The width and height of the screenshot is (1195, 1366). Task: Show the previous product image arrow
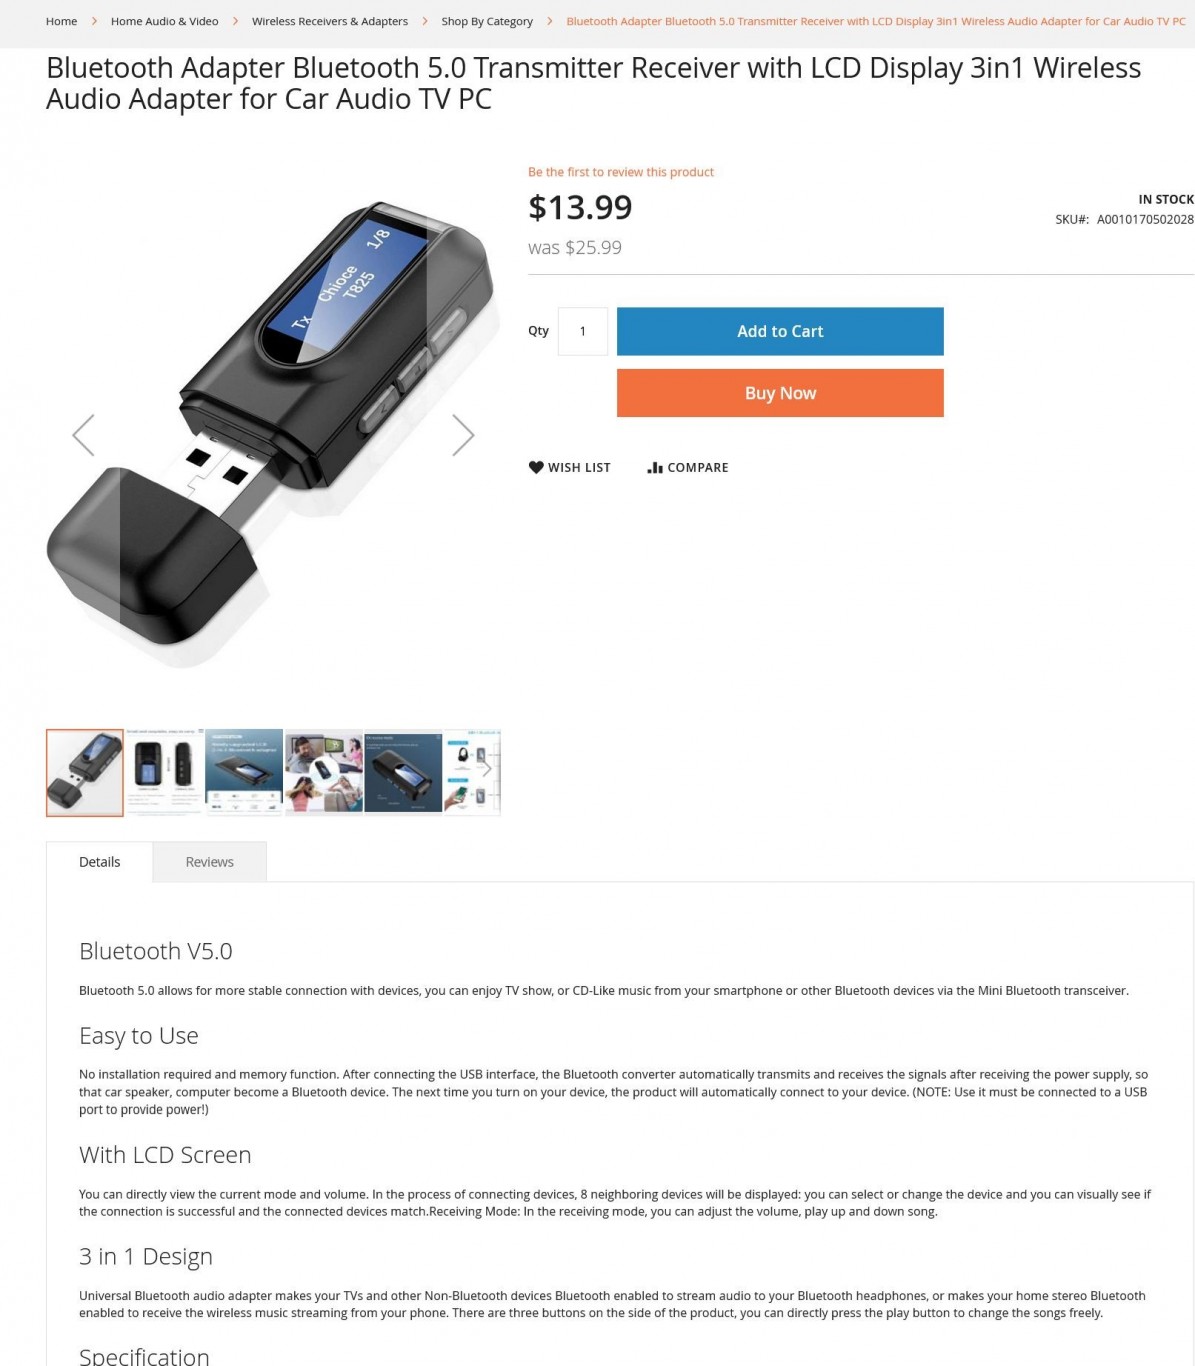coord(84,435)
